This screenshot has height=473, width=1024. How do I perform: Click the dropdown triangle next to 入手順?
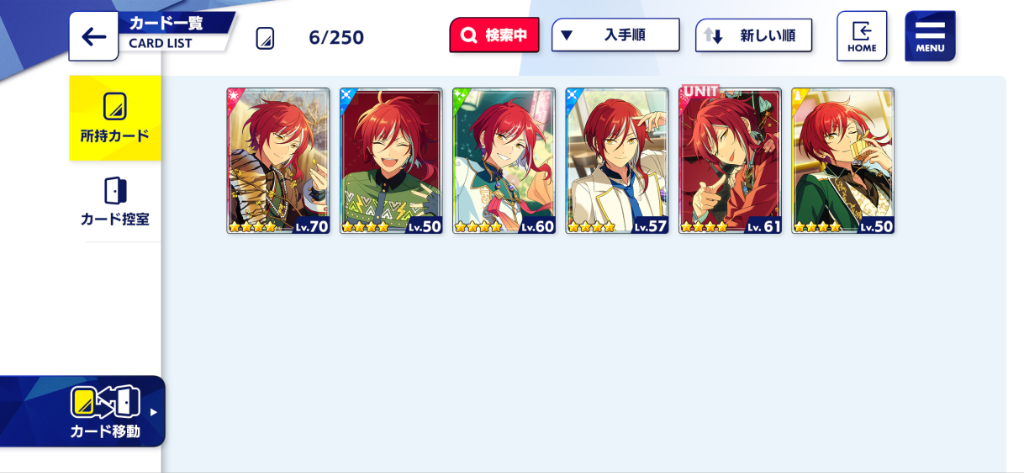[x=567, y=35]
